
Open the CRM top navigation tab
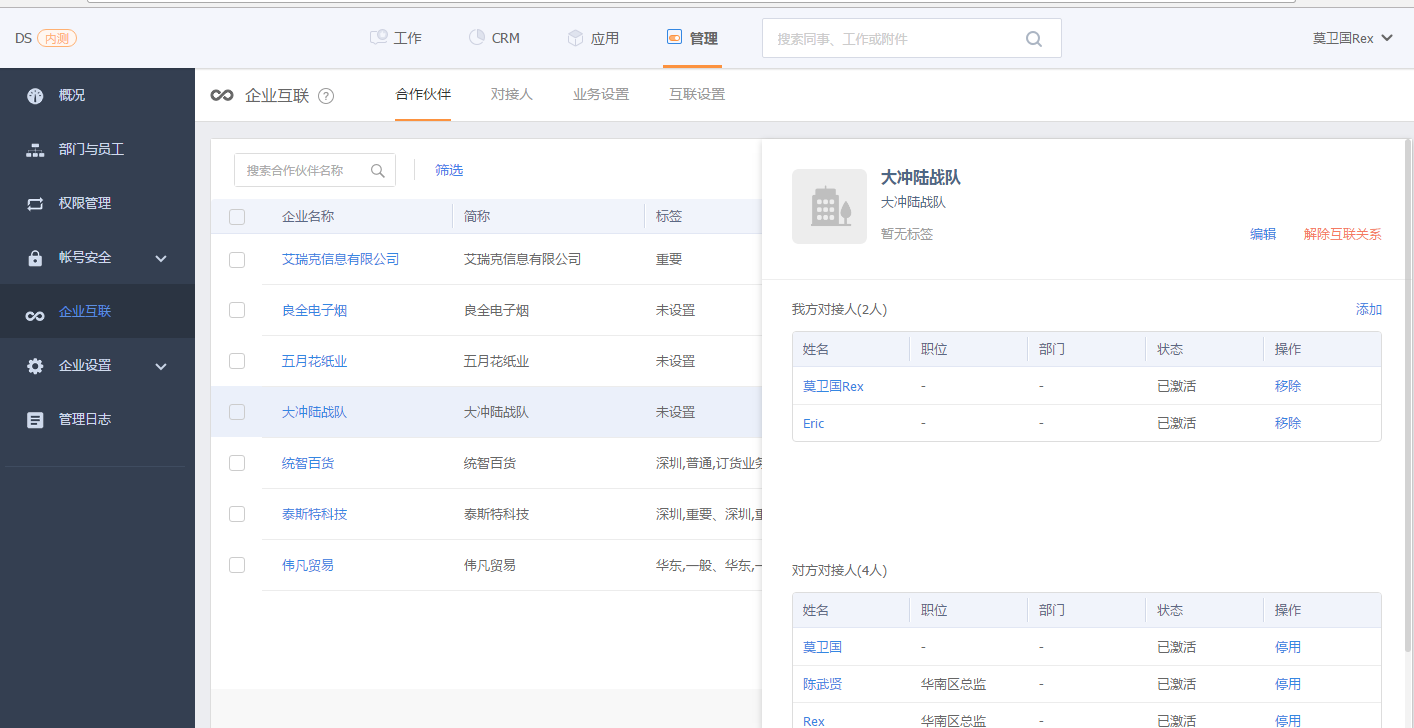[x=494, y=39]
